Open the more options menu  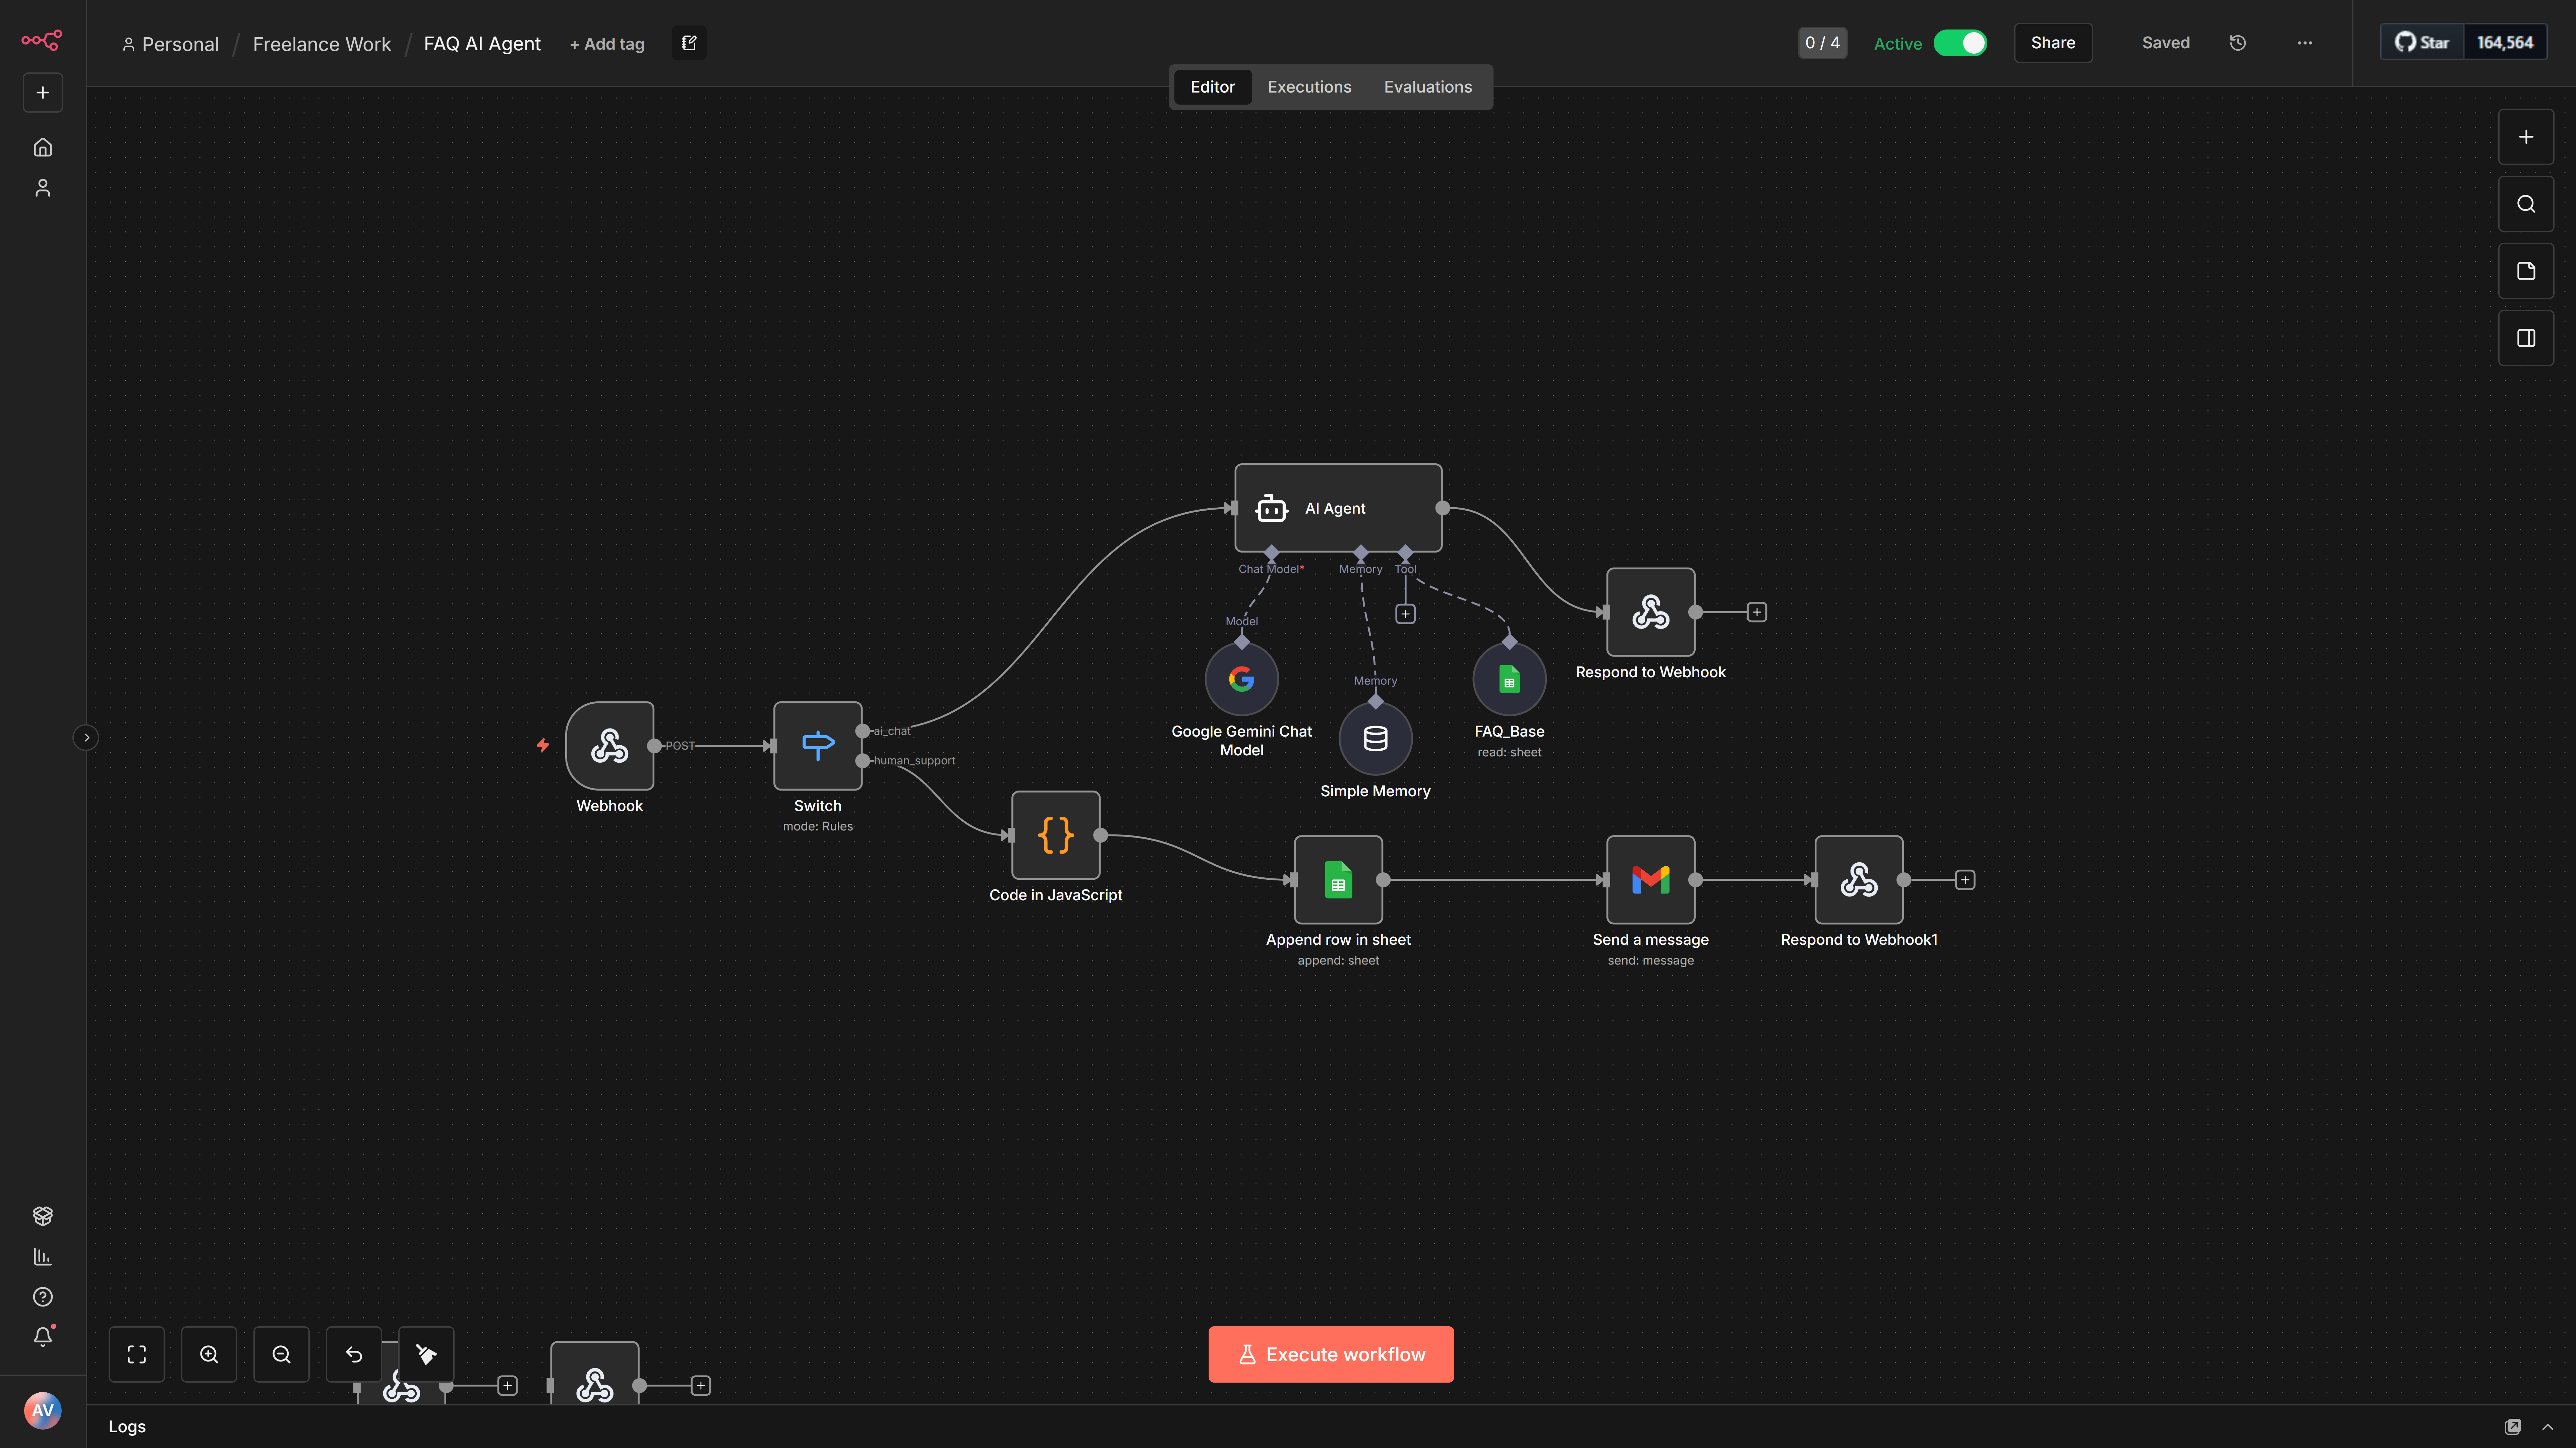coord(2305,43)
